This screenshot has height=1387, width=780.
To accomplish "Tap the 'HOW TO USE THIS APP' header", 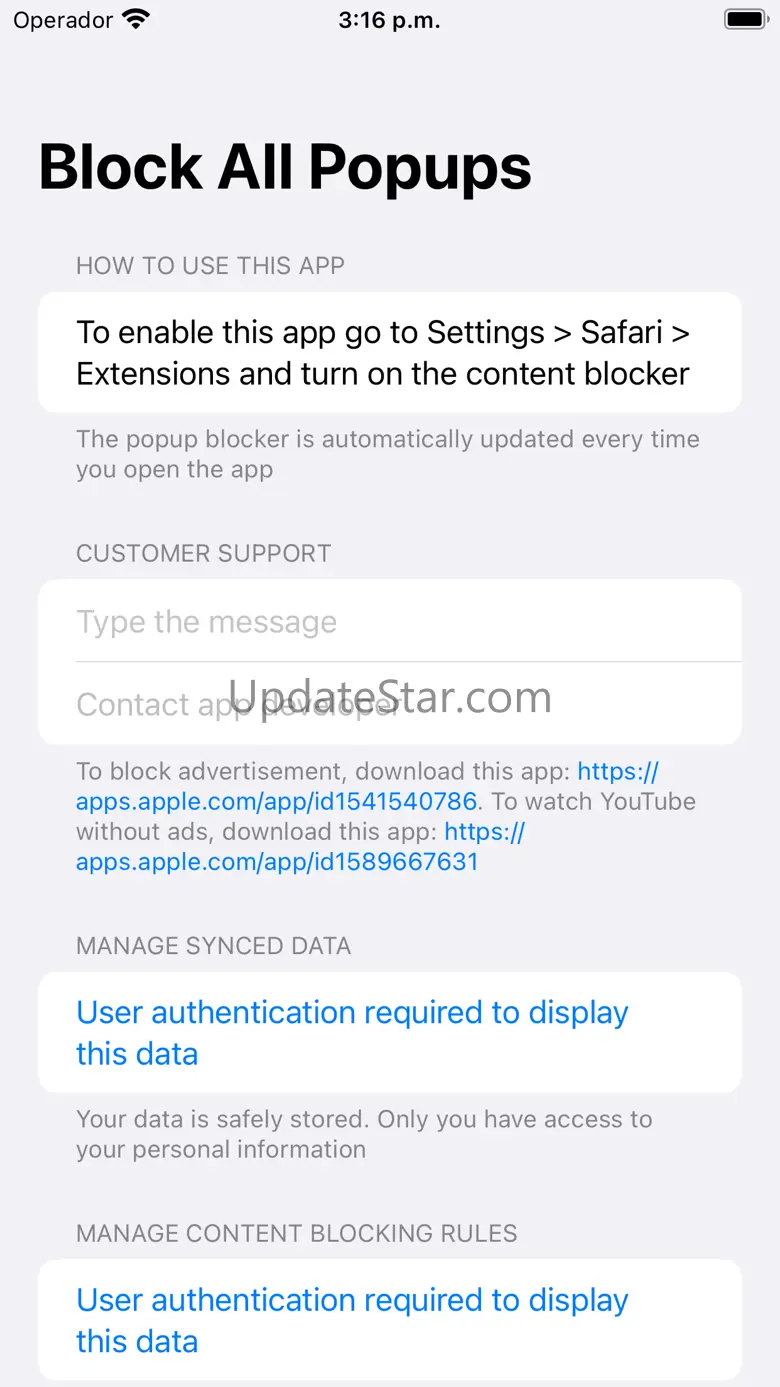I will pyautogui.click(x=210, y=265).
